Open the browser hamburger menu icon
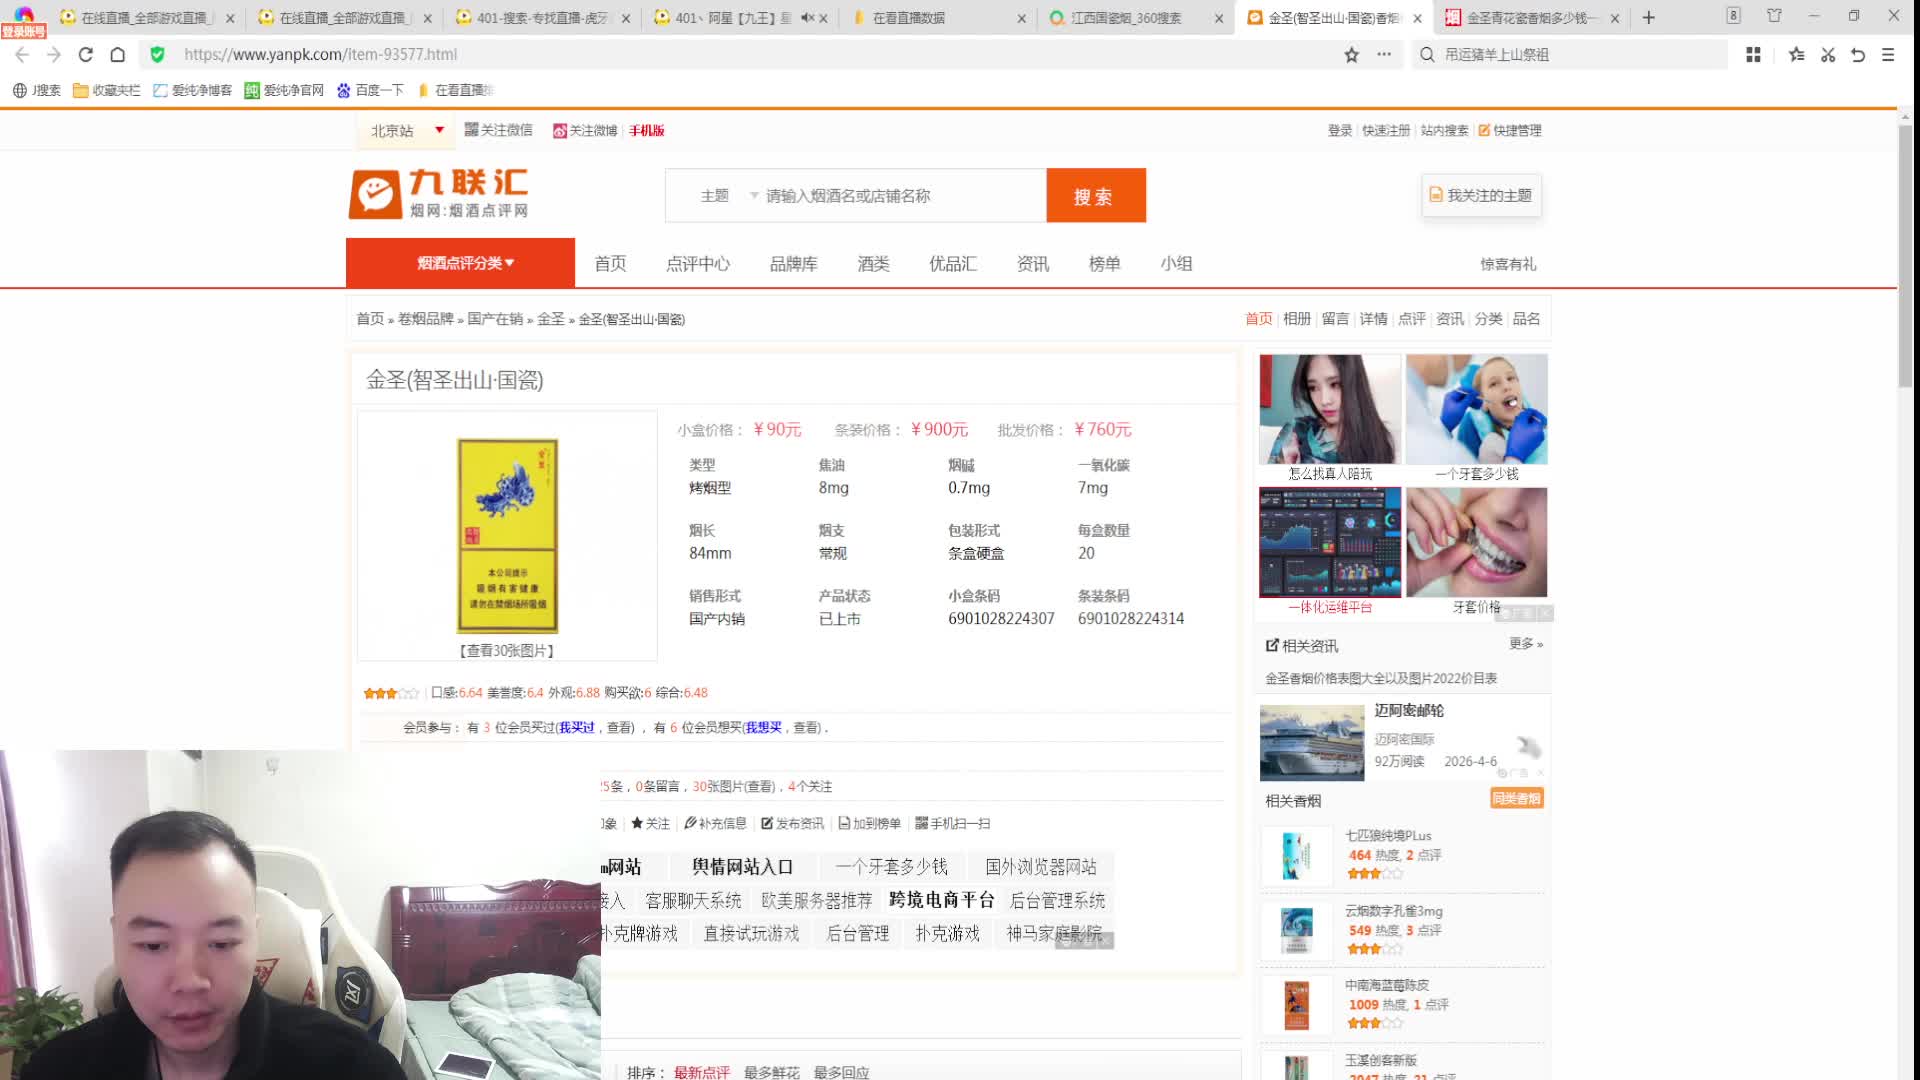 pos(1888,55)
